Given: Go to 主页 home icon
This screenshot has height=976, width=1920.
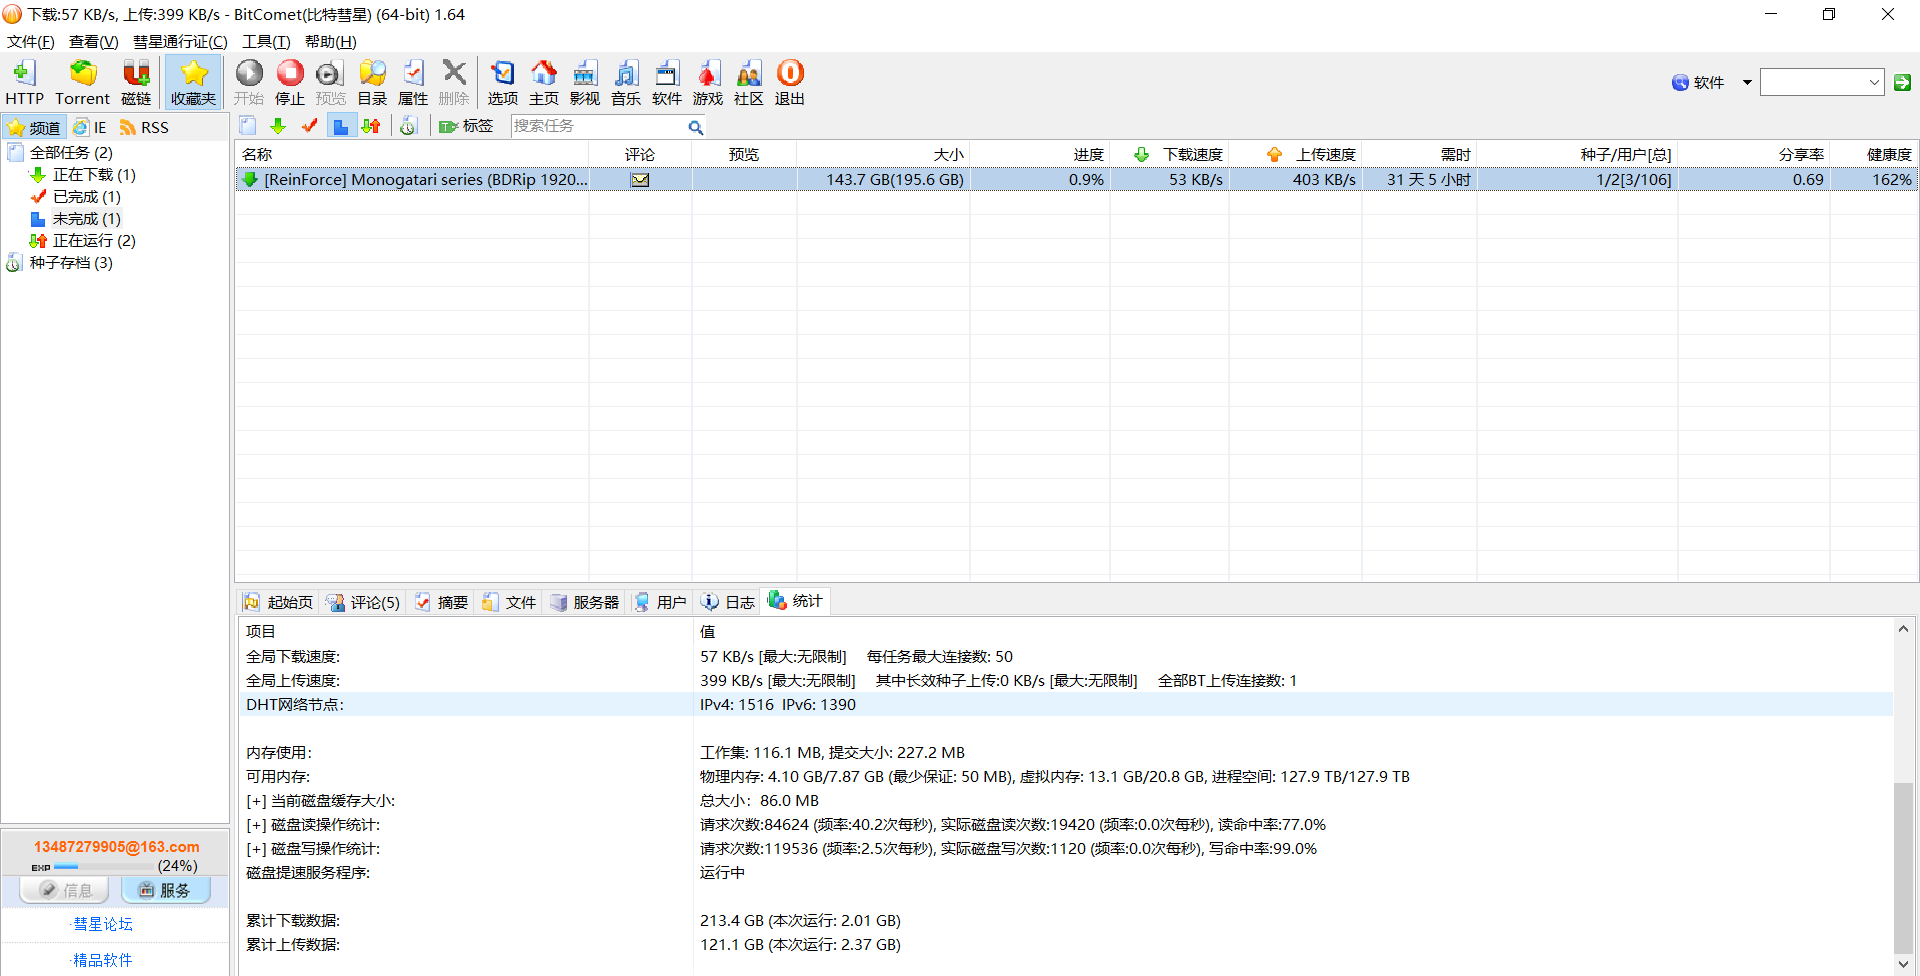Looking at the screenshot, I should tap(544, 82).
